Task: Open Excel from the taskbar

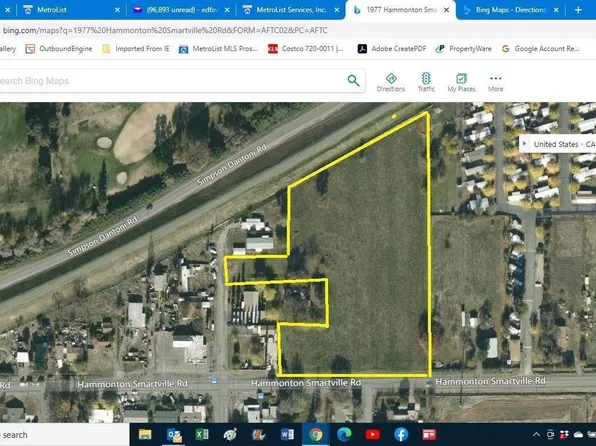Action: [x=202, y=434]
